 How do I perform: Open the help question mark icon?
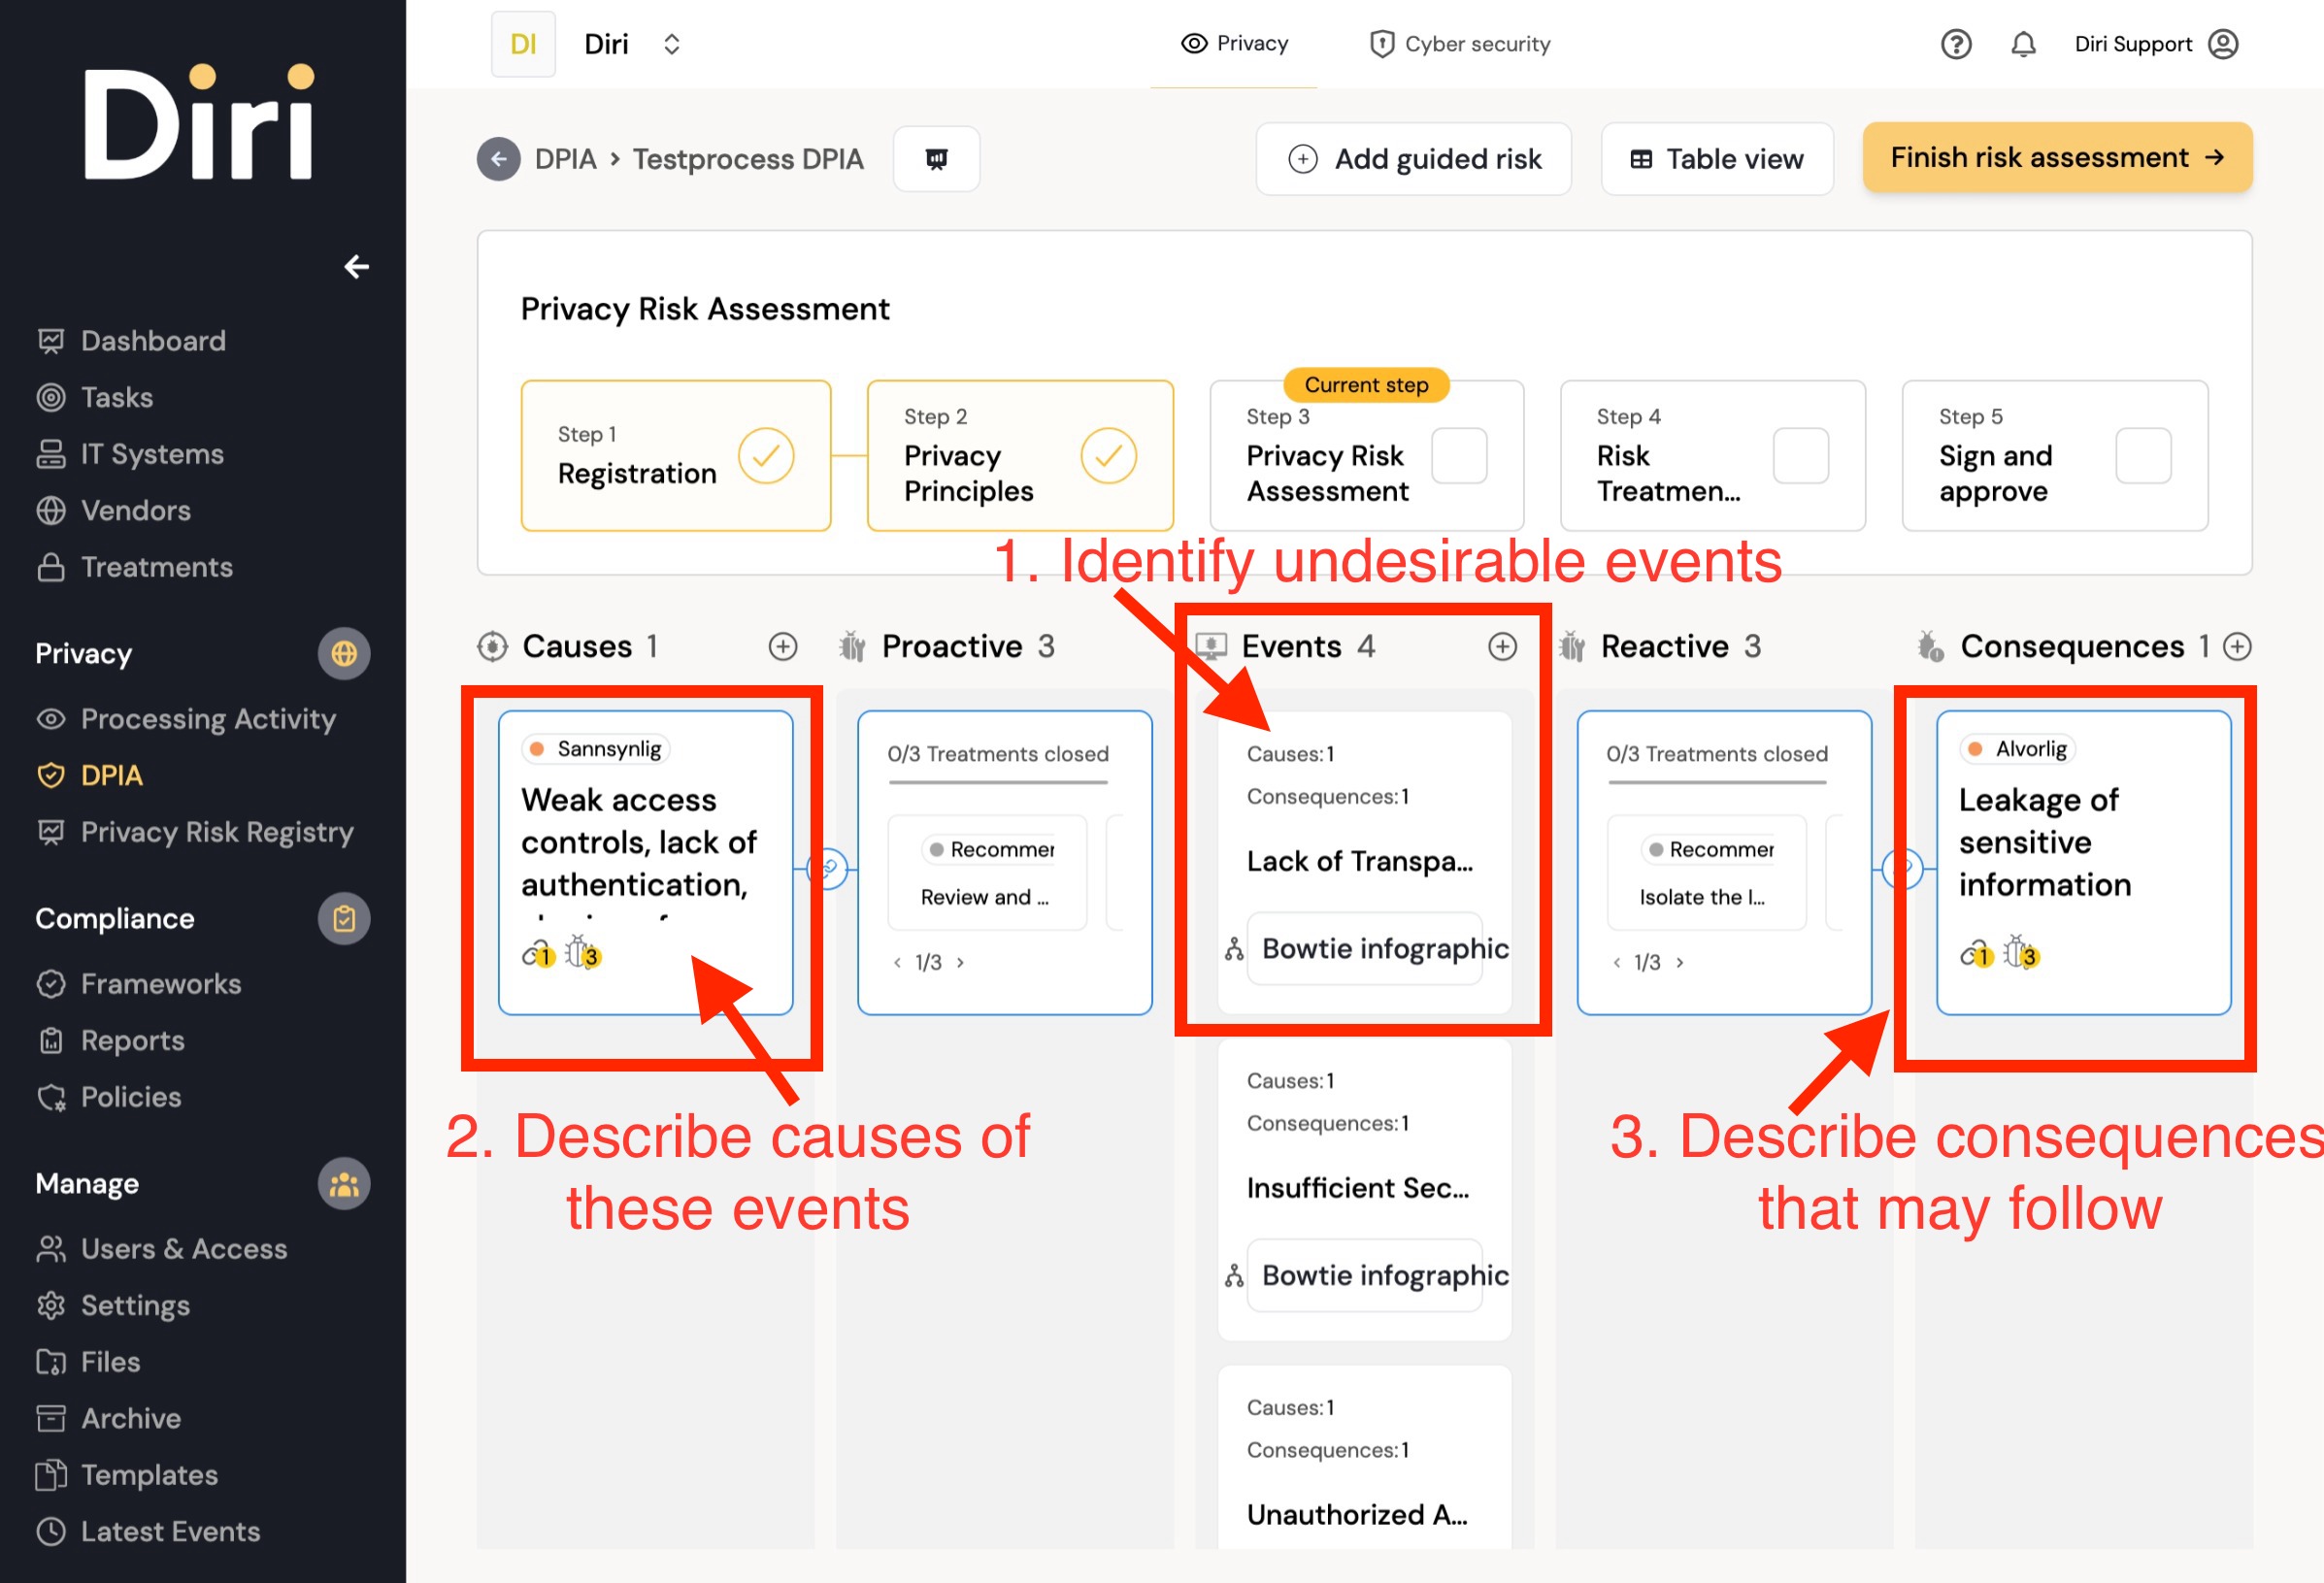coord(1955,44)
